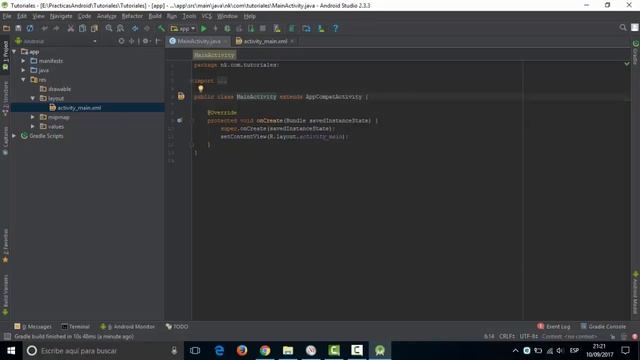Image resolution: width=640 pixels, height=360 pixels.
Task: Click scroll from source target icon
Action: [121, 41]
